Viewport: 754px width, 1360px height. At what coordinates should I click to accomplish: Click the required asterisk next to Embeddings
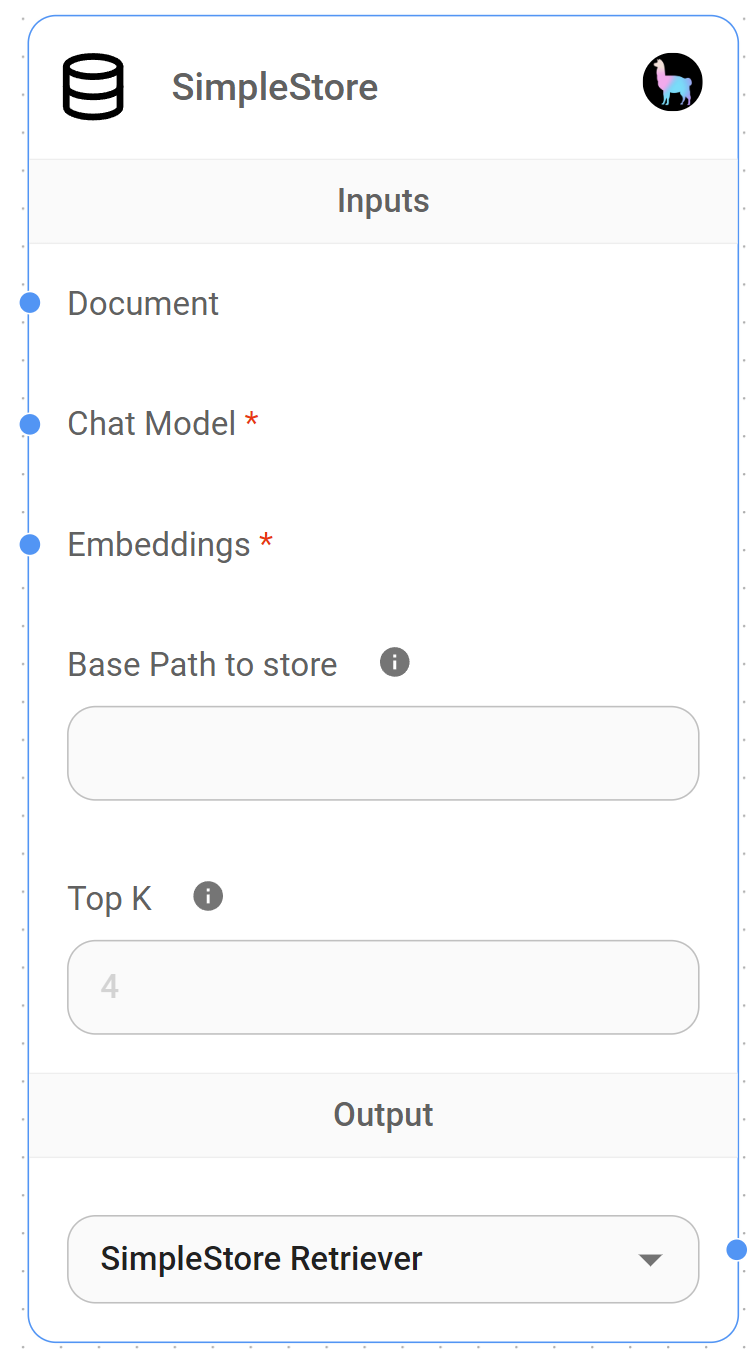265,541
